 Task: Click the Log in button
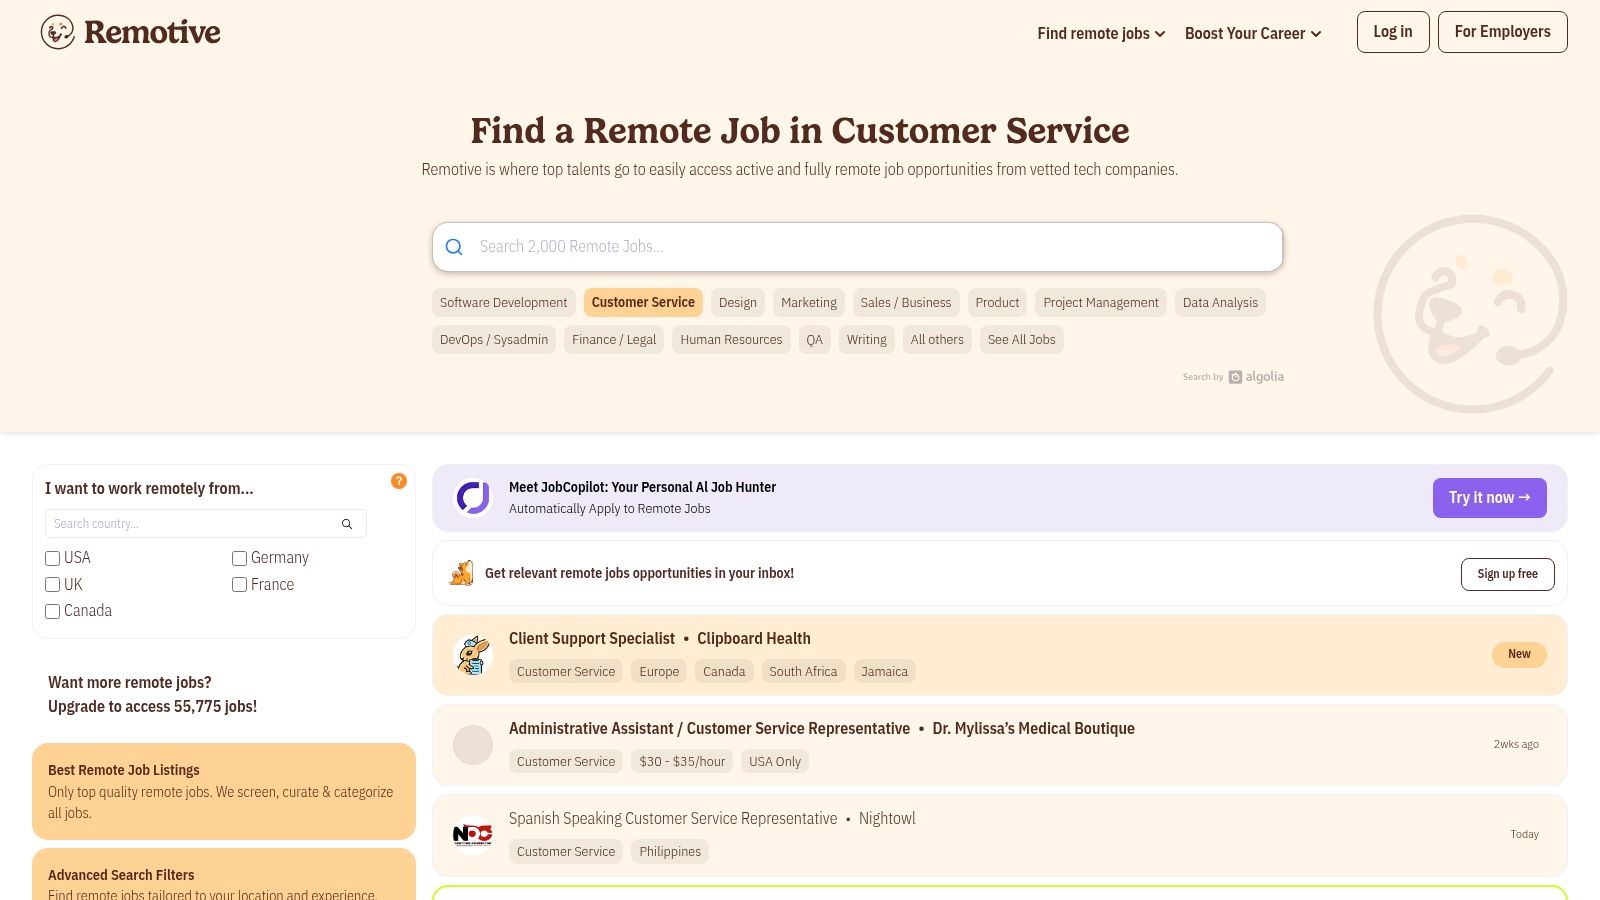coord(1392,32)
